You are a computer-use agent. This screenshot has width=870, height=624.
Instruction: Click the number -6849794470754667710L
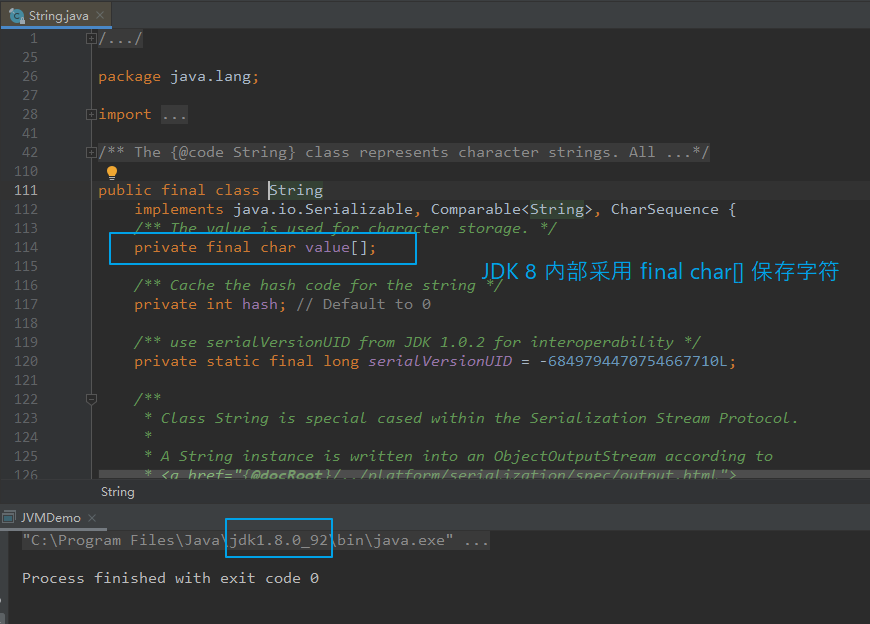point(633,361)
